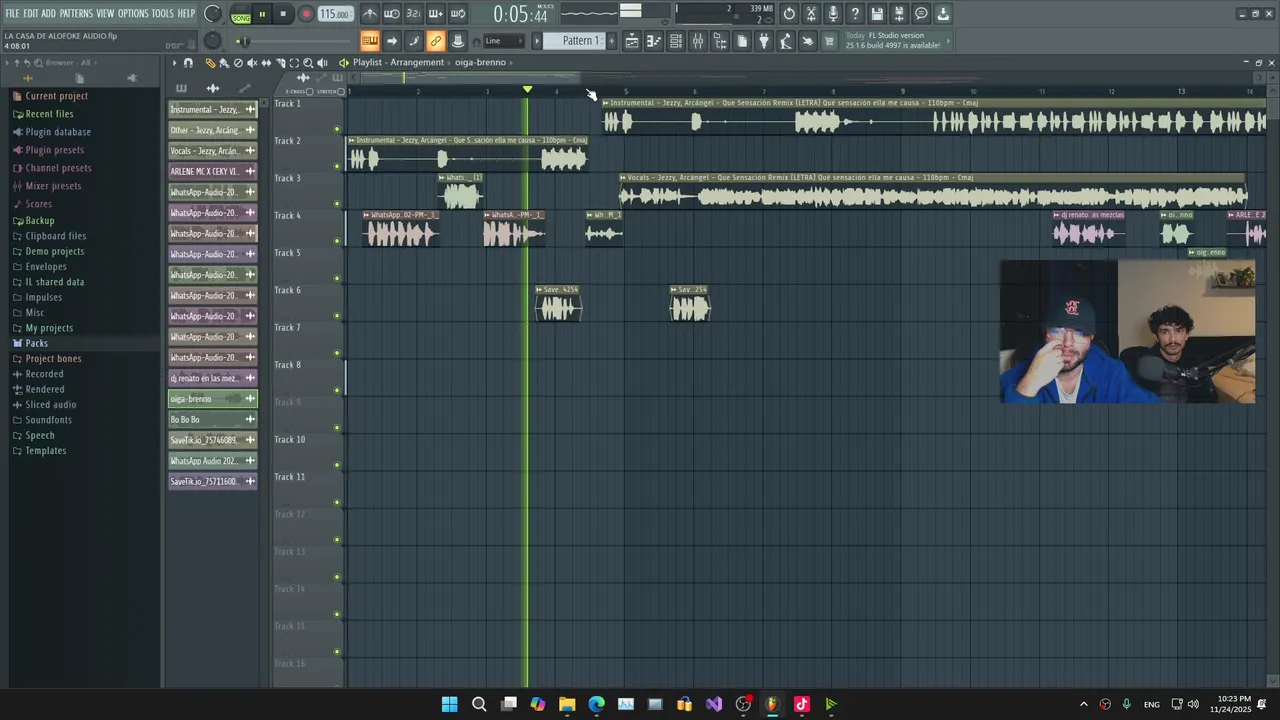
Task: Open the VIEW menu
Action: [x=105, y=14]
